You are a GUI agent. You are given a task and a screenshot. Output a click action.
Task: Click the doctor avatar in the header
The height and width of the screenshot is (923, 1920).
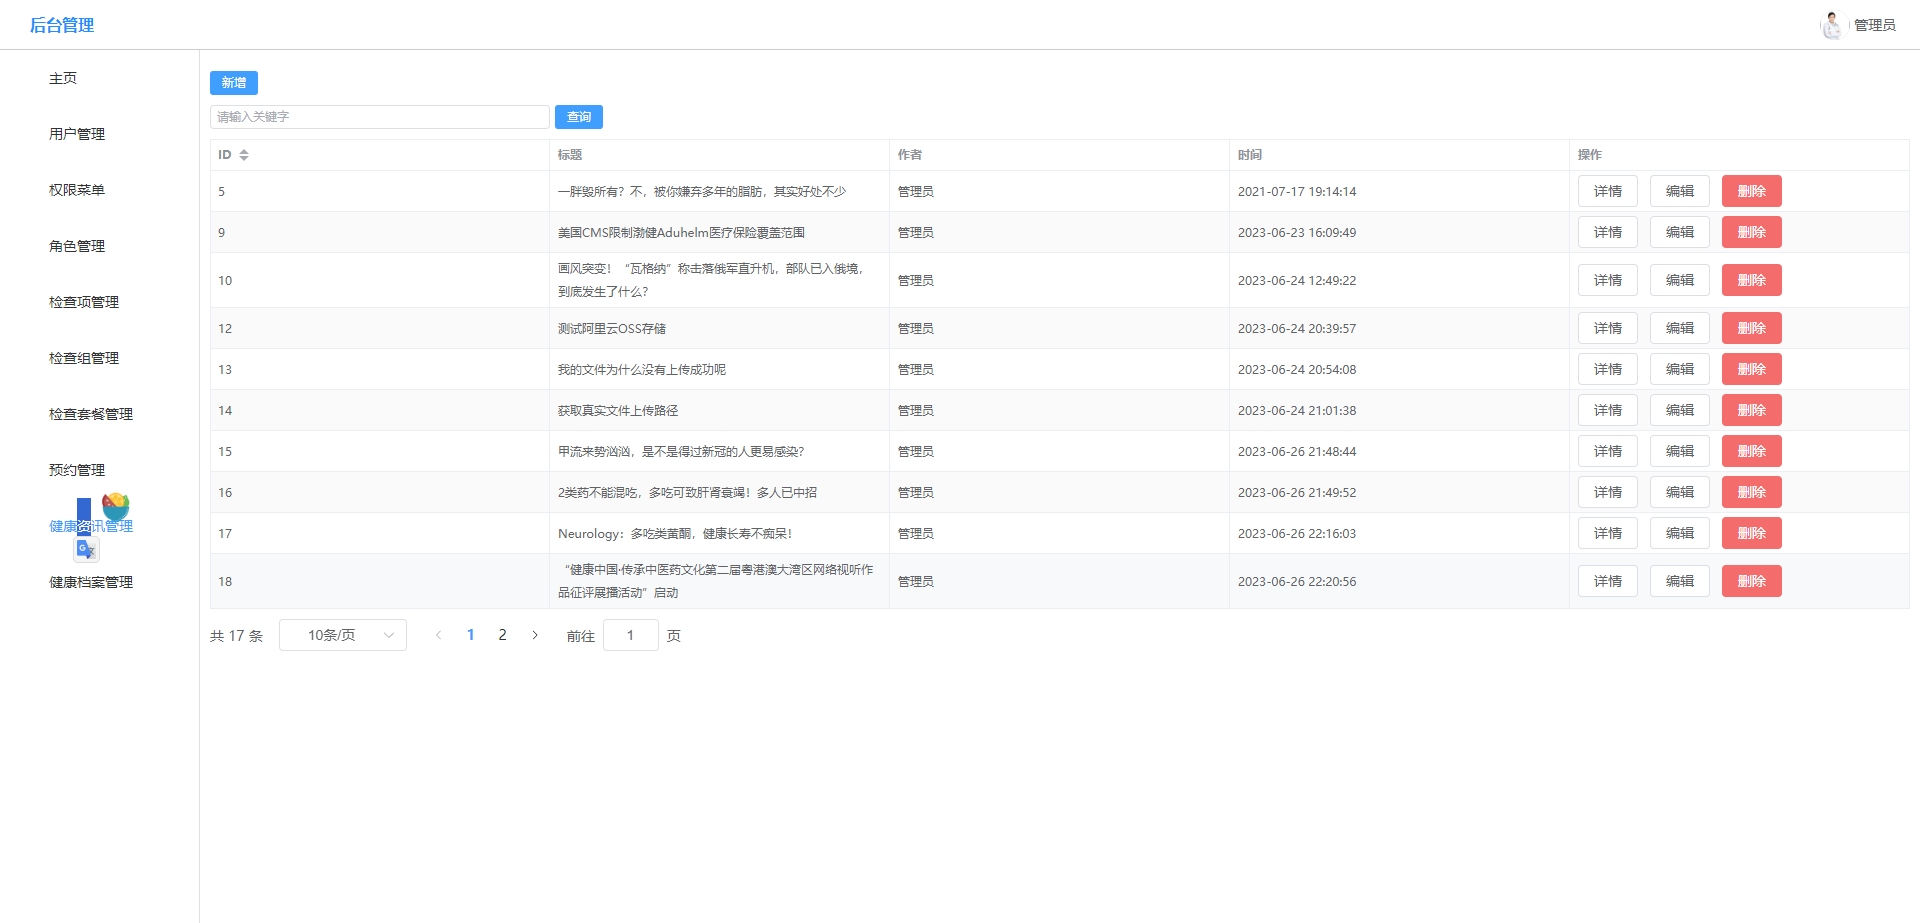(1831, 25)
